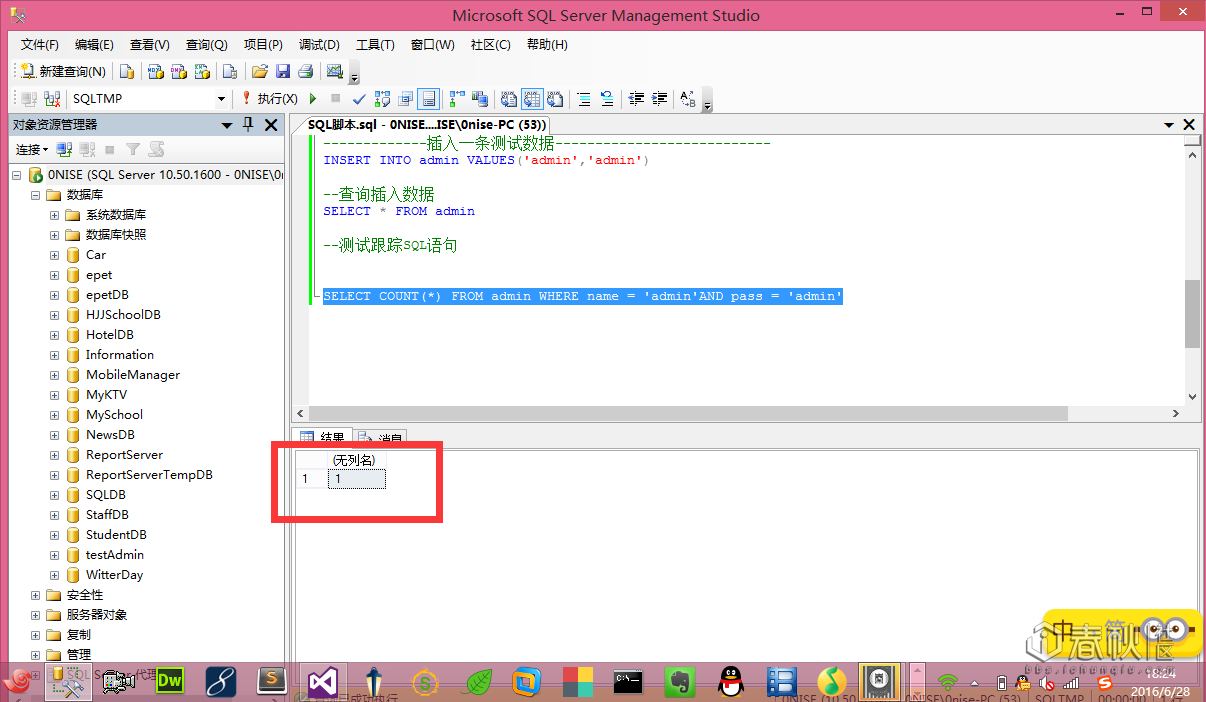Viewport: 1206px width, 702px height.
Task: Expand the HotelDB database node
Action: 55,335
